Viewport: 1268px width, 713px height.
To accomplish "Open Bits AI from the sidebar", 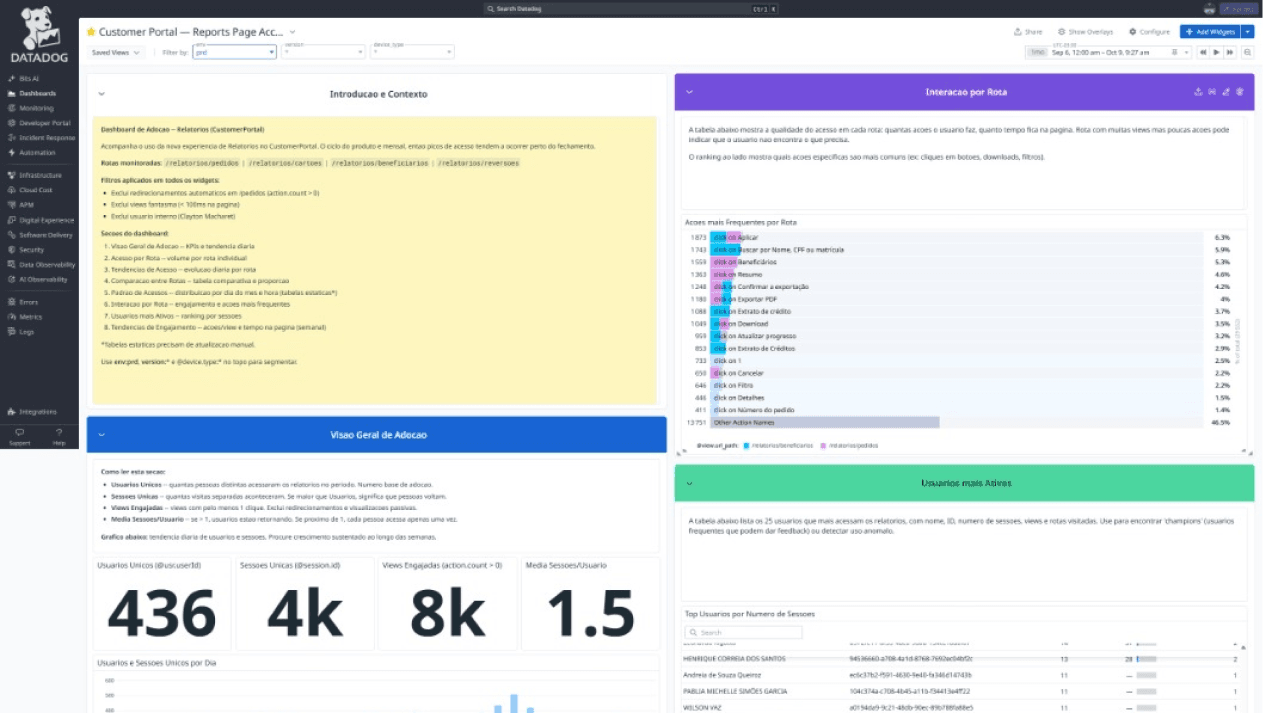I will coord(23,78).
